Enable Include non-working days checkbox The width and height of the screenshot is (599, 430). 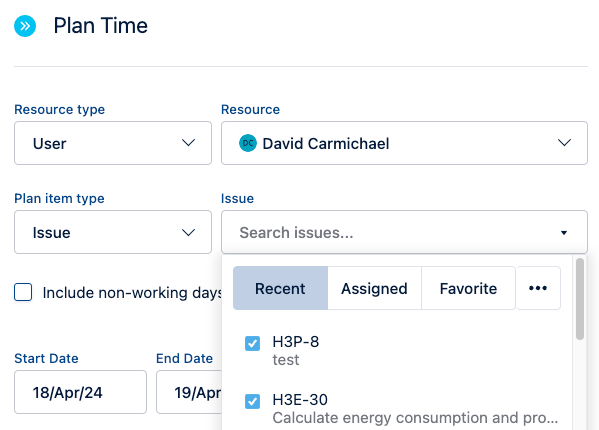coord(23,292)
